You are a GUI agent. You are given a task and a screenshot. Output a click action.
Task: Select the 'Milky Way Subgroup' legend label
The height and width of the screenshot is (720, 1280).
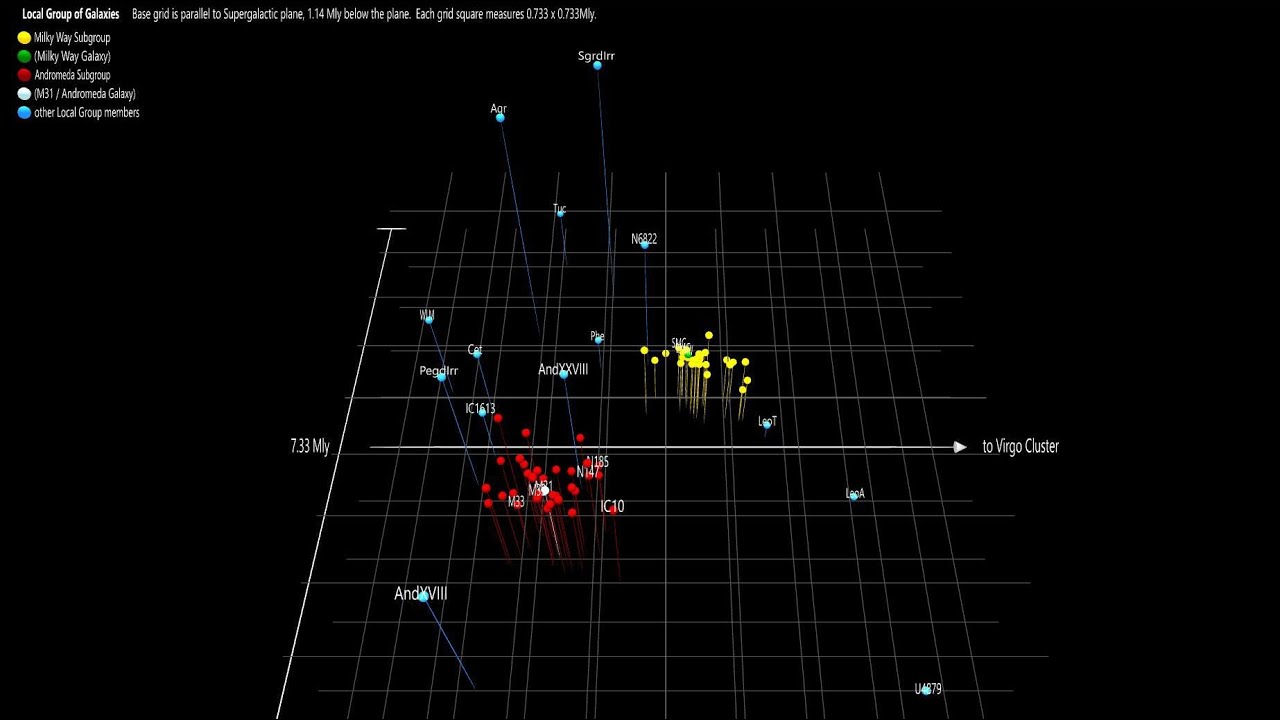(x=72, y=37)
